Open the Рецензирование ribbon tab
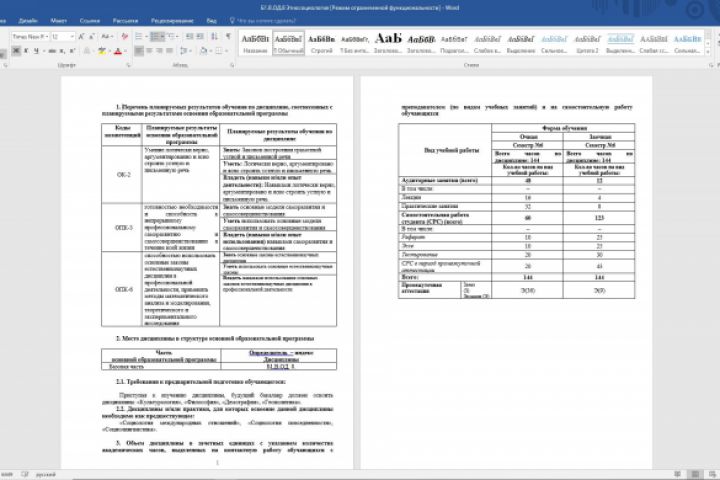This screenshot has height=480, width=720. (172, 21)
